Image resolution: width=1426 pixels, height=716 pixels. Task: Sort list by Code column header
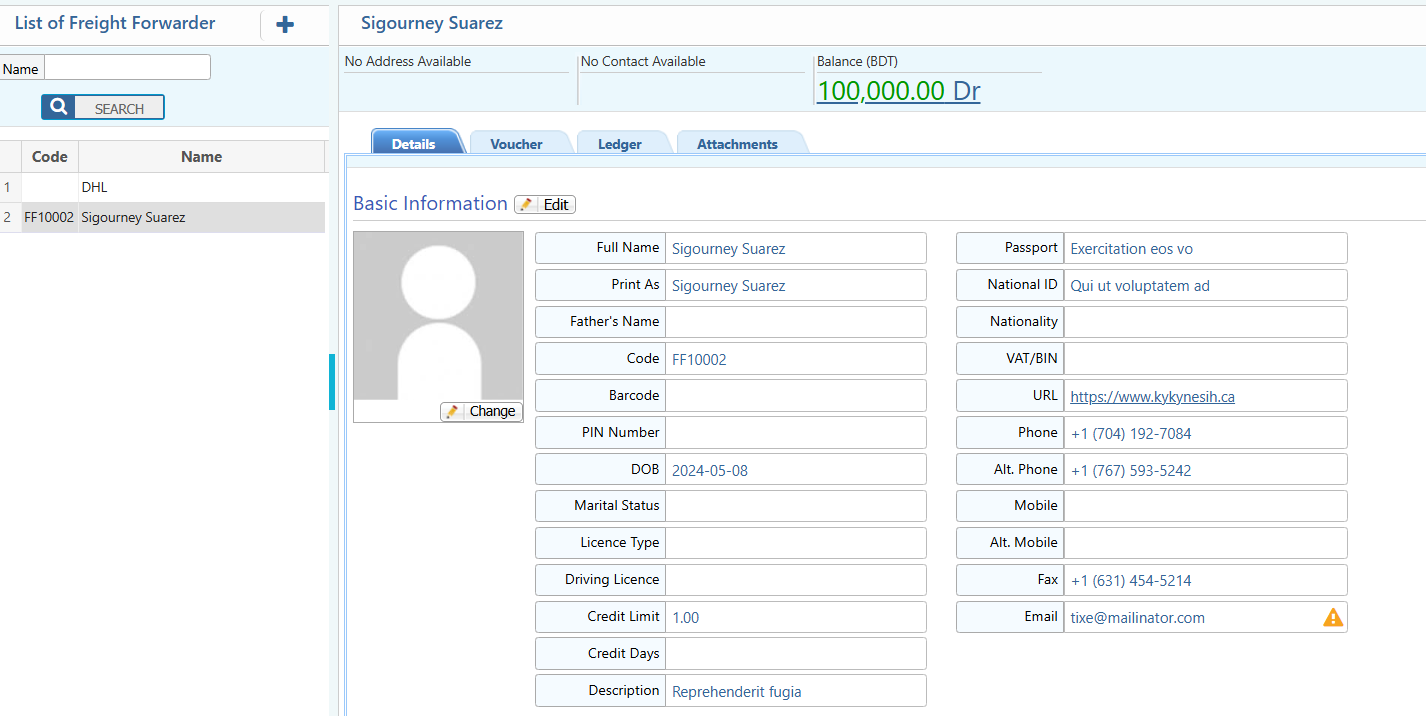(x=50, y=157)
